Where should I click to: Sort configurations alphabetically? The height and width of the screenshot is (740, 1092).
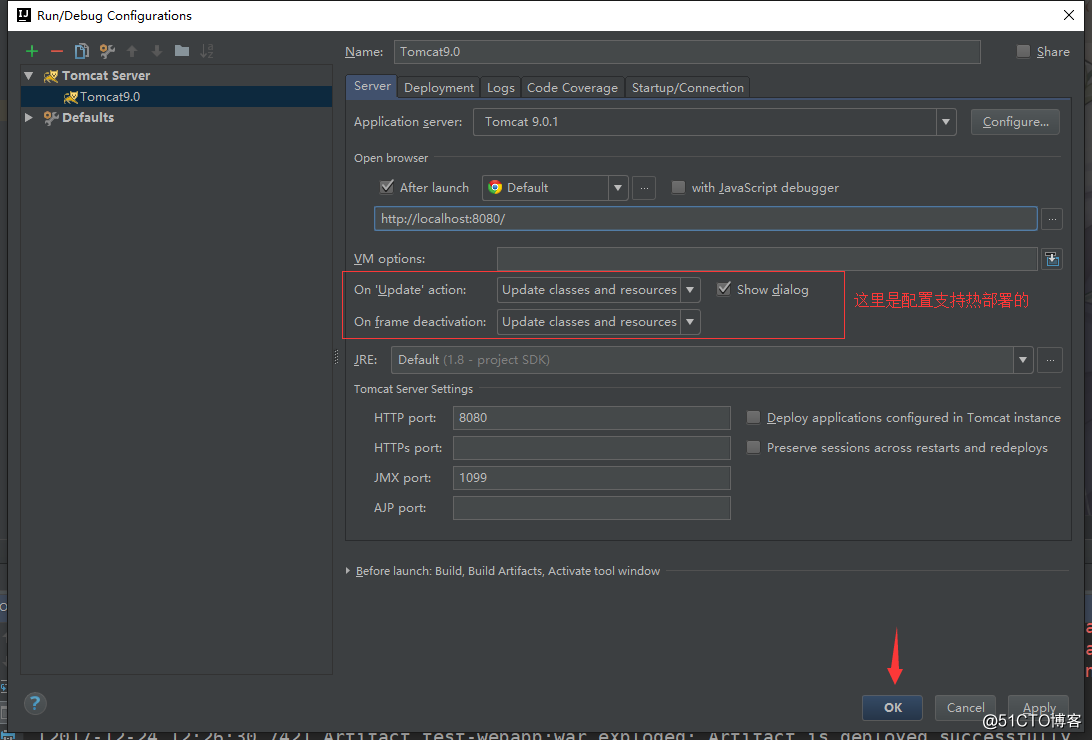[x=207, y=51]
